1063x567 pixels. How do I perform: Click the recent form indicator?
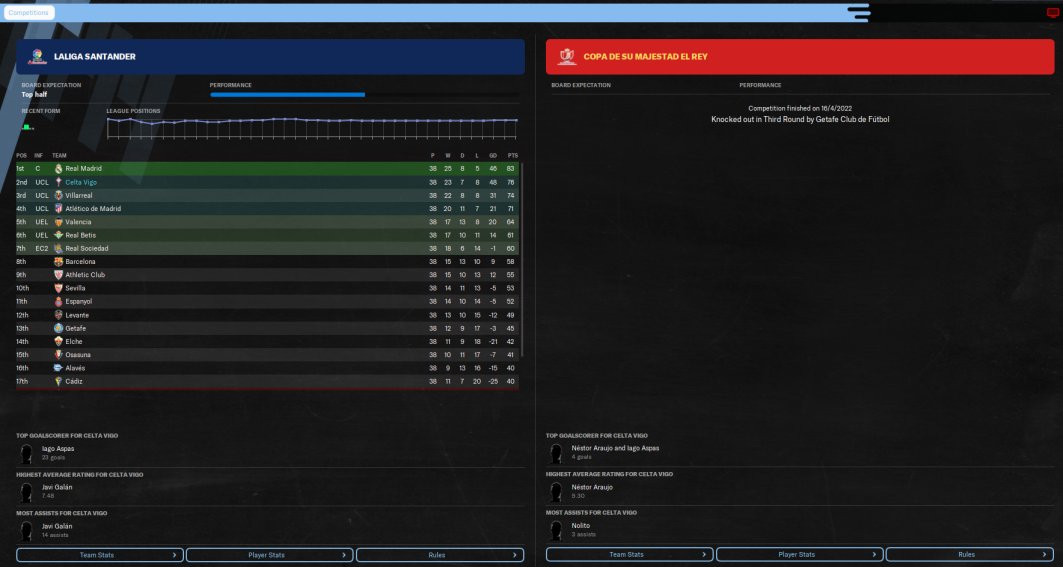(x=27, y=127)
